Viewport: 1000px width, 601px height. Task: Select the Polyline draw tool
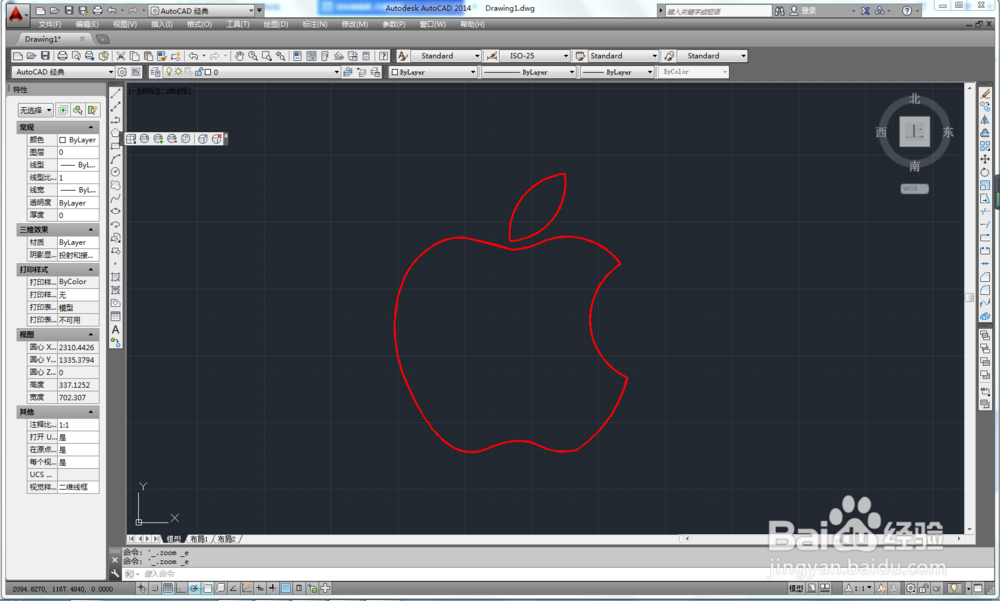point(115,119)
